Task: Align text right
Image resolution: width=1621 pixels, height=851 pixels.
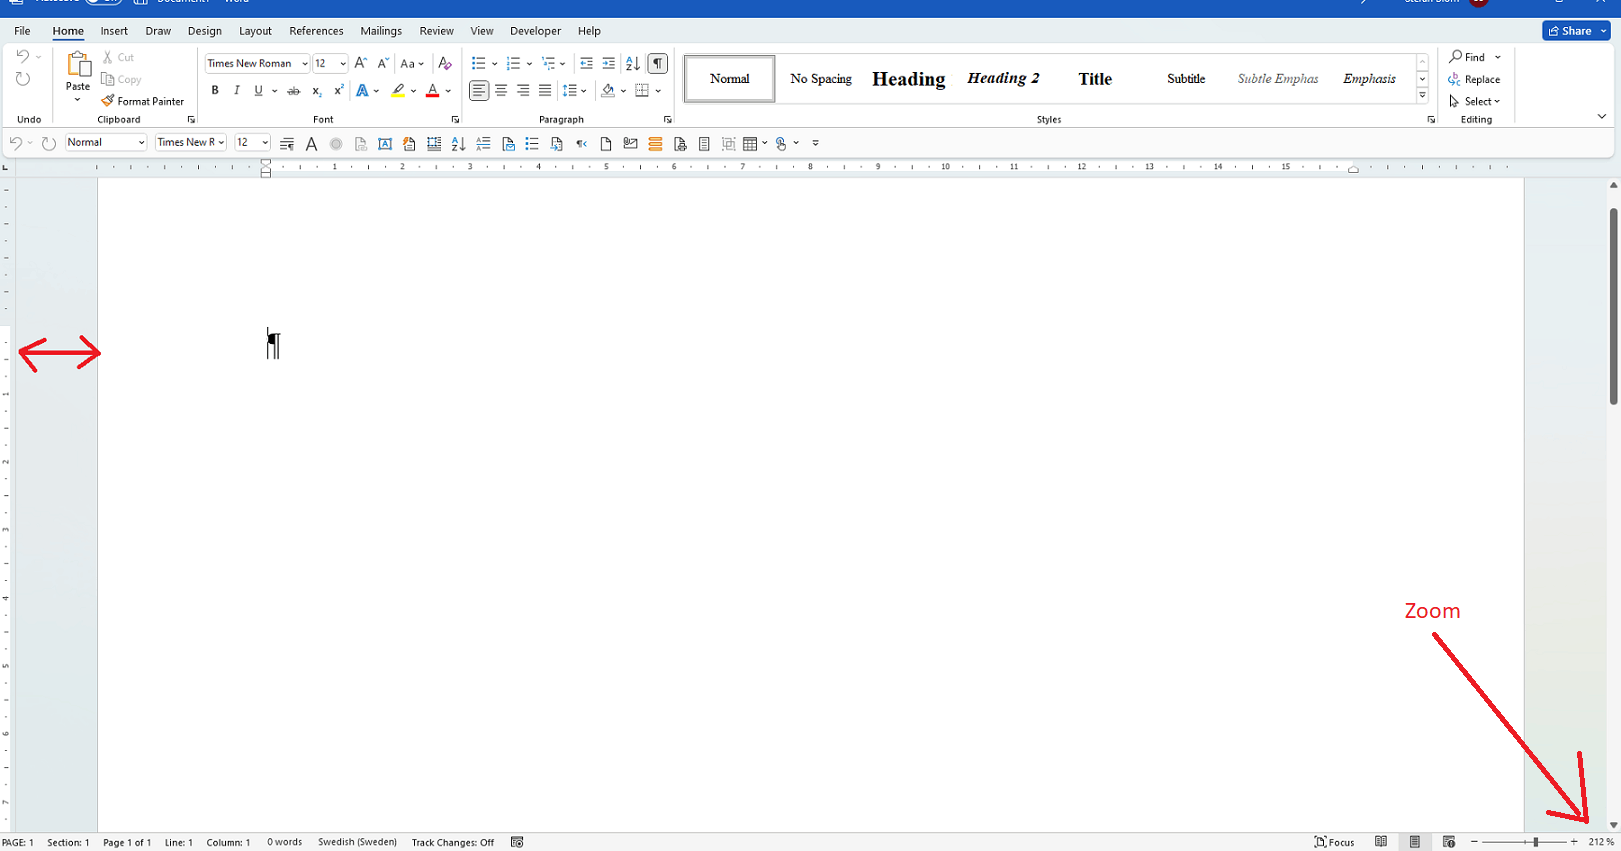Action: pos(523,91)
